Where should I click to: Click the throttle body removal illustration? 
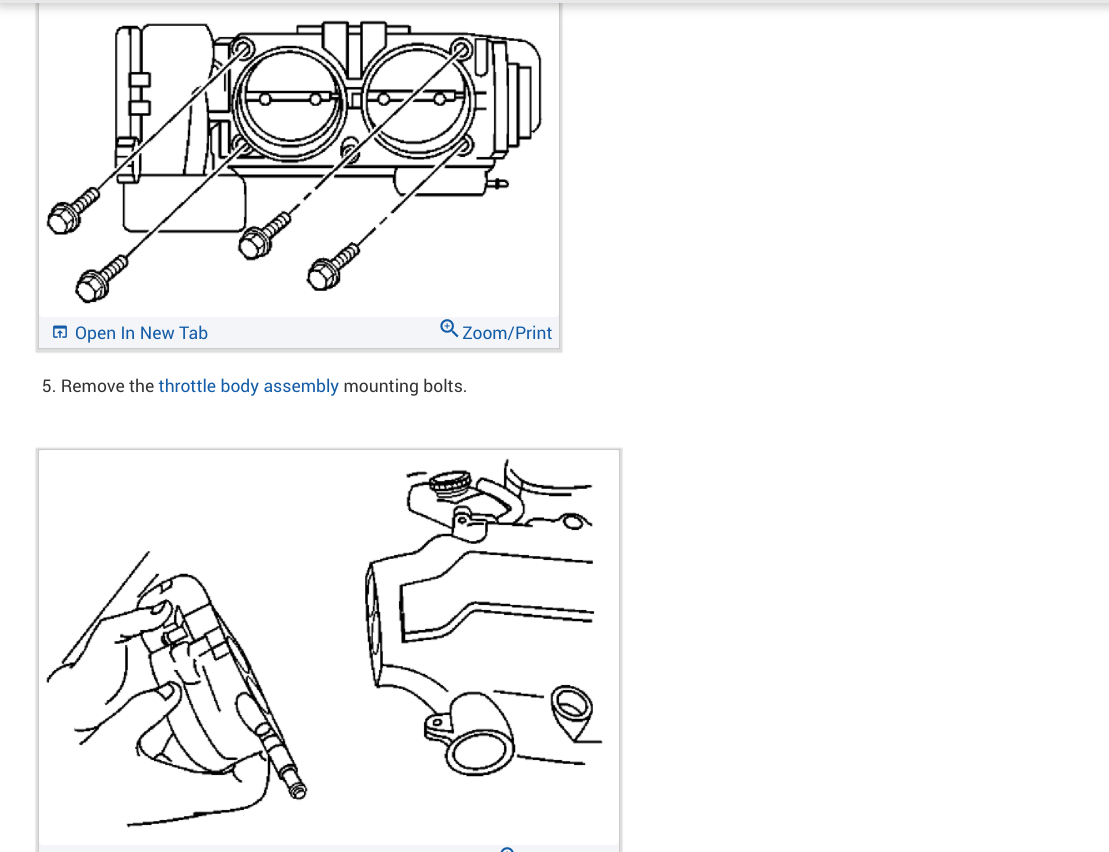click(329, 648)
